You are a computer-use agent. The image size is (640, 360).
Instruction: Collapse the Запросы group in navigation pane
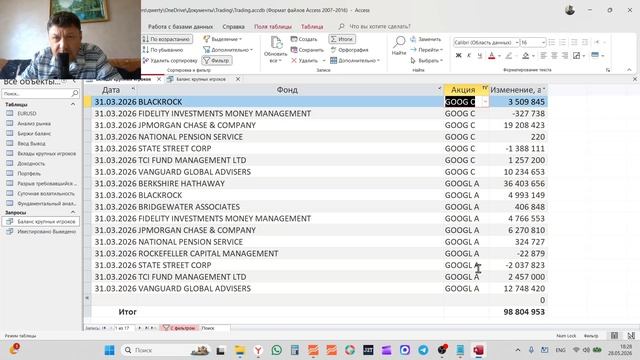[x=73, y=212]
